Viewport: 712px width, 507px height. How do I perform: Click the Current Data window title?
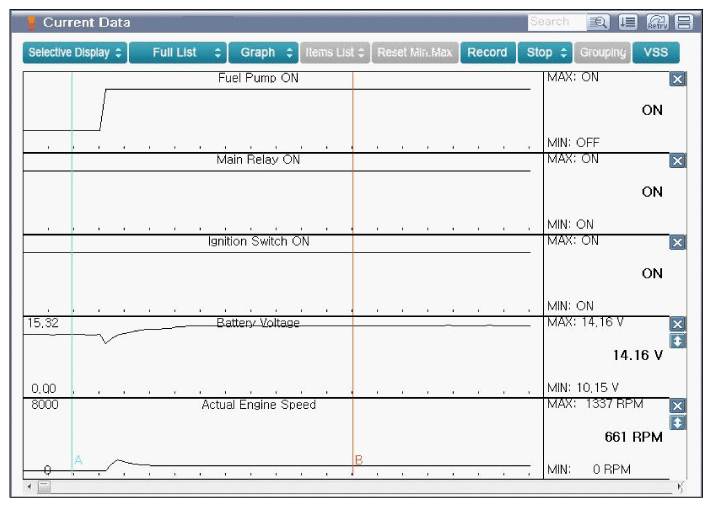(87, 22)
